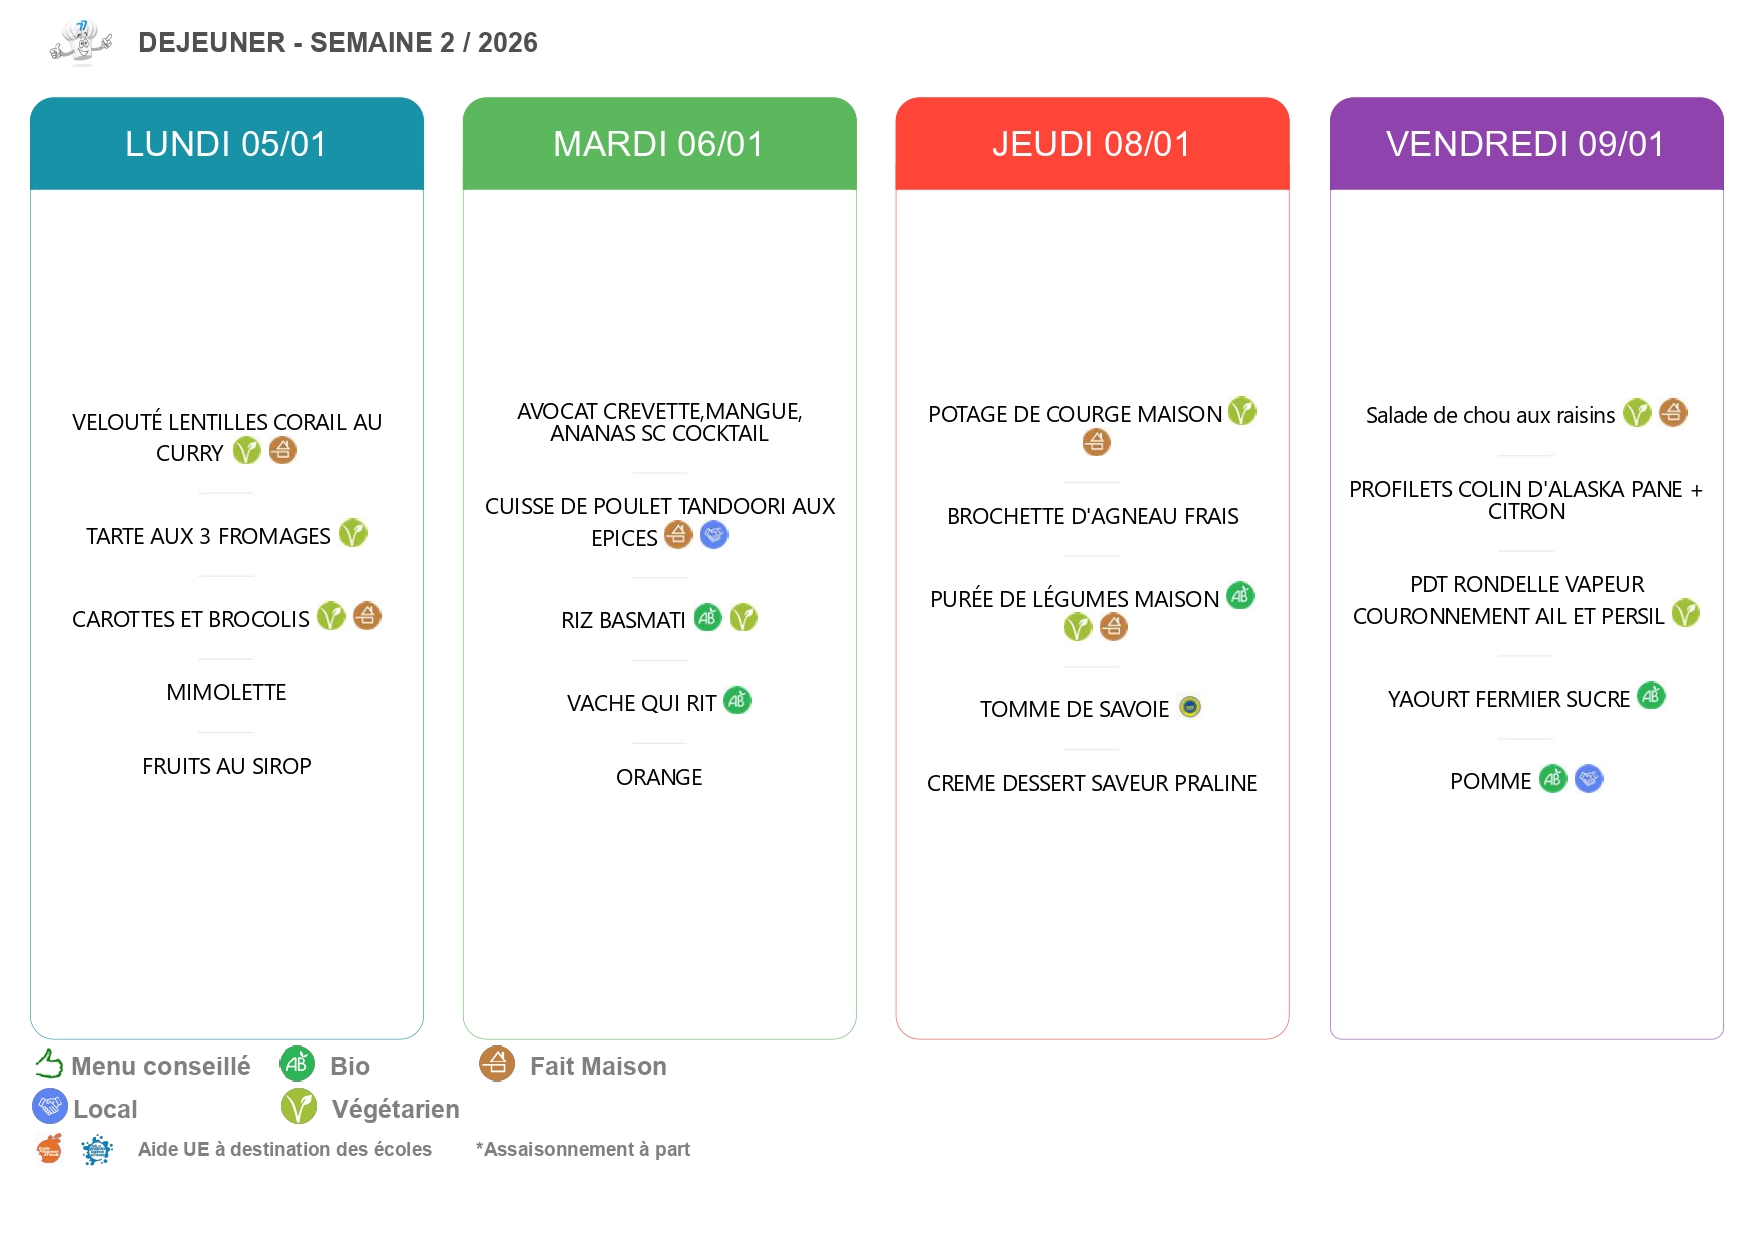Click the vegetarian icon next to TARTE AUX 3 FROMAGES
Viewport: 1754px width, 1241px height.
pyautogui.click(x=353, y=534)
